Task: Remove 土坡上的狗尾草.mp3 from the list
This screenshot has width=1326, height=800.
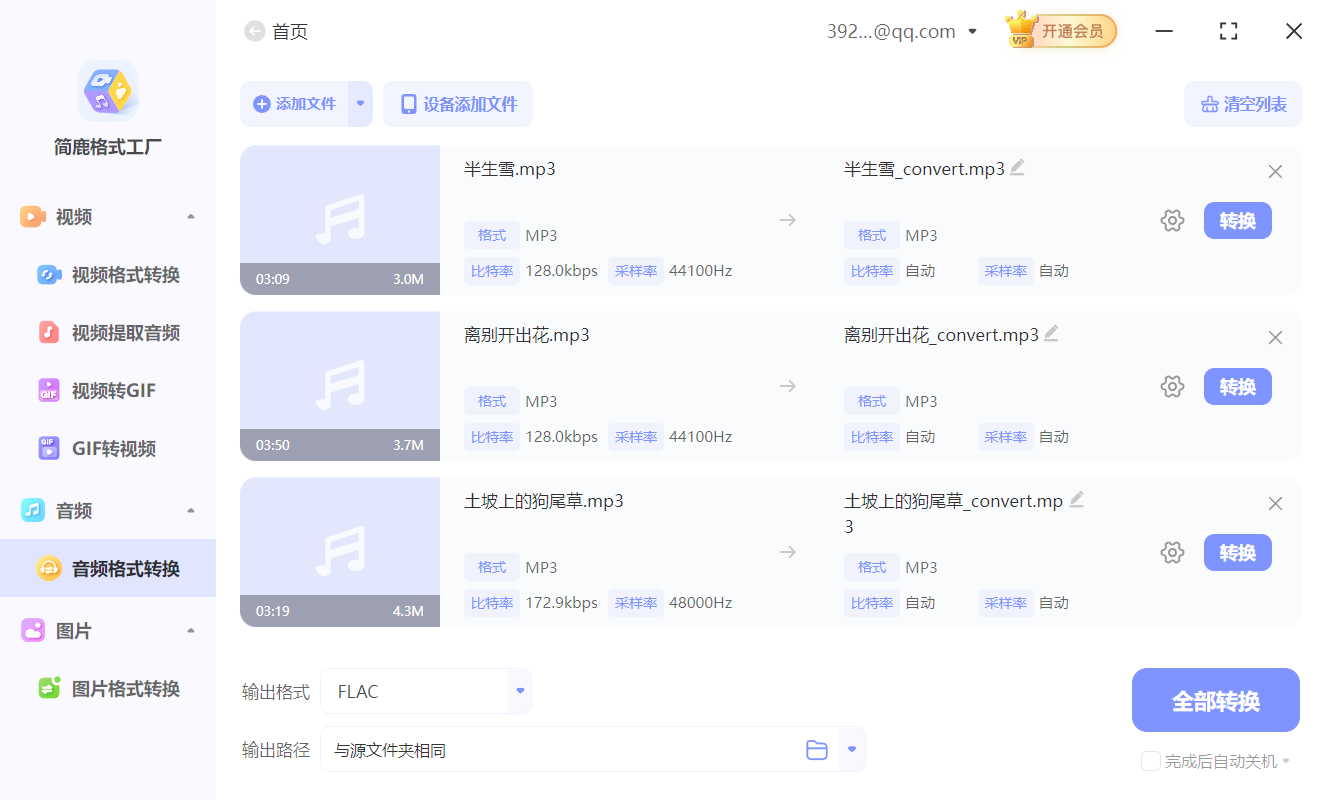Action: click(x=1275, y=503)
